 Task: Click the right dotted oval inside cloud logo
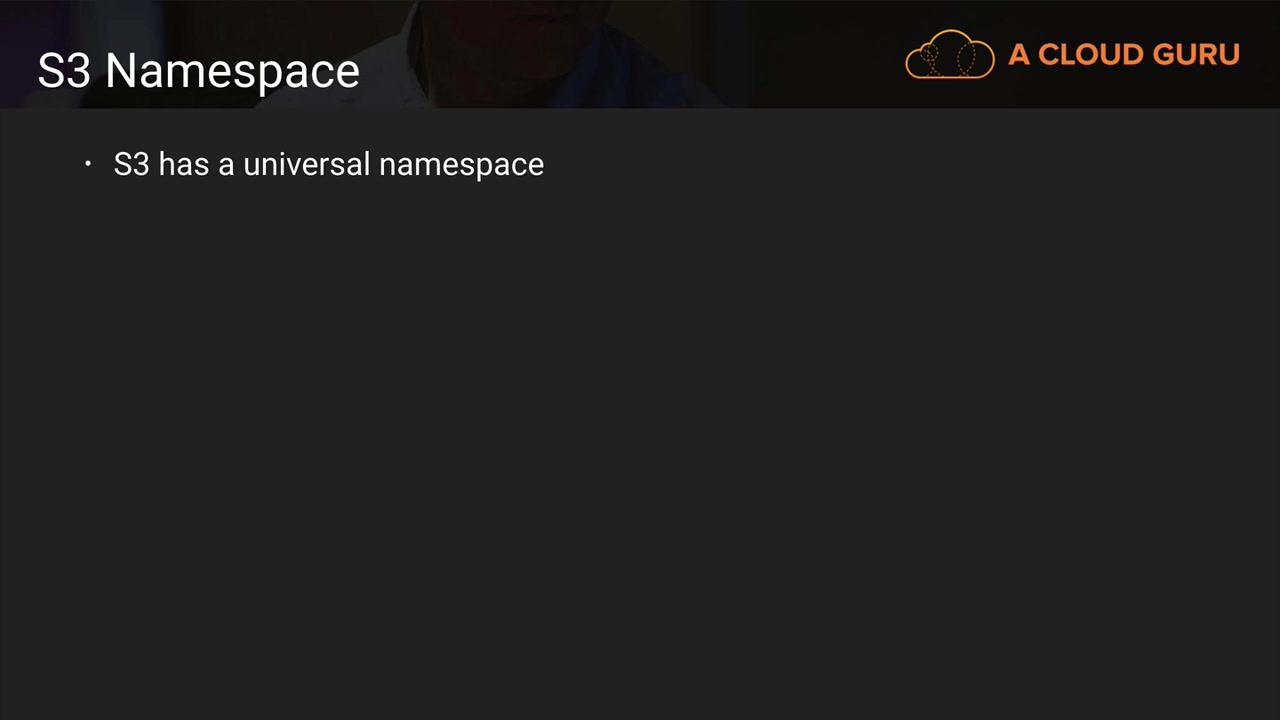tap(966, 60)
